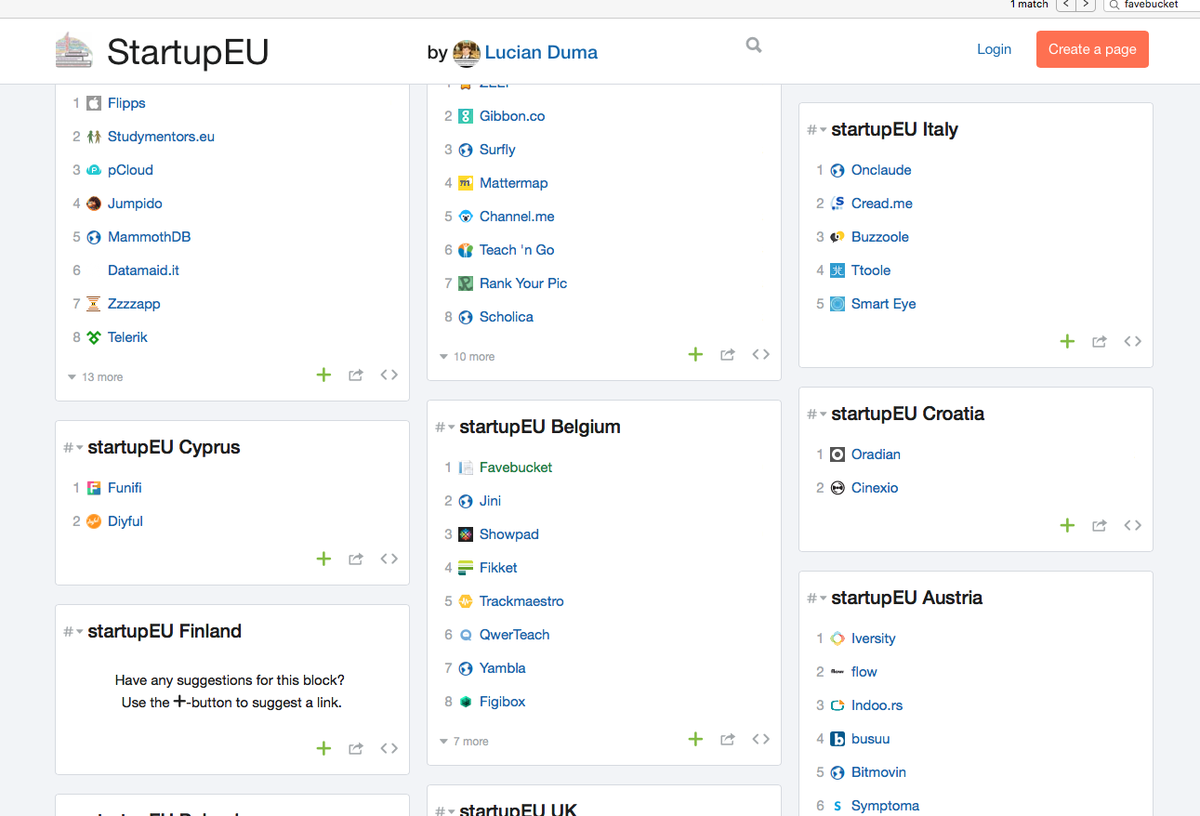Open the Oradian link
The width and height of the screenshot is (1200, 816).
(876, 454)
